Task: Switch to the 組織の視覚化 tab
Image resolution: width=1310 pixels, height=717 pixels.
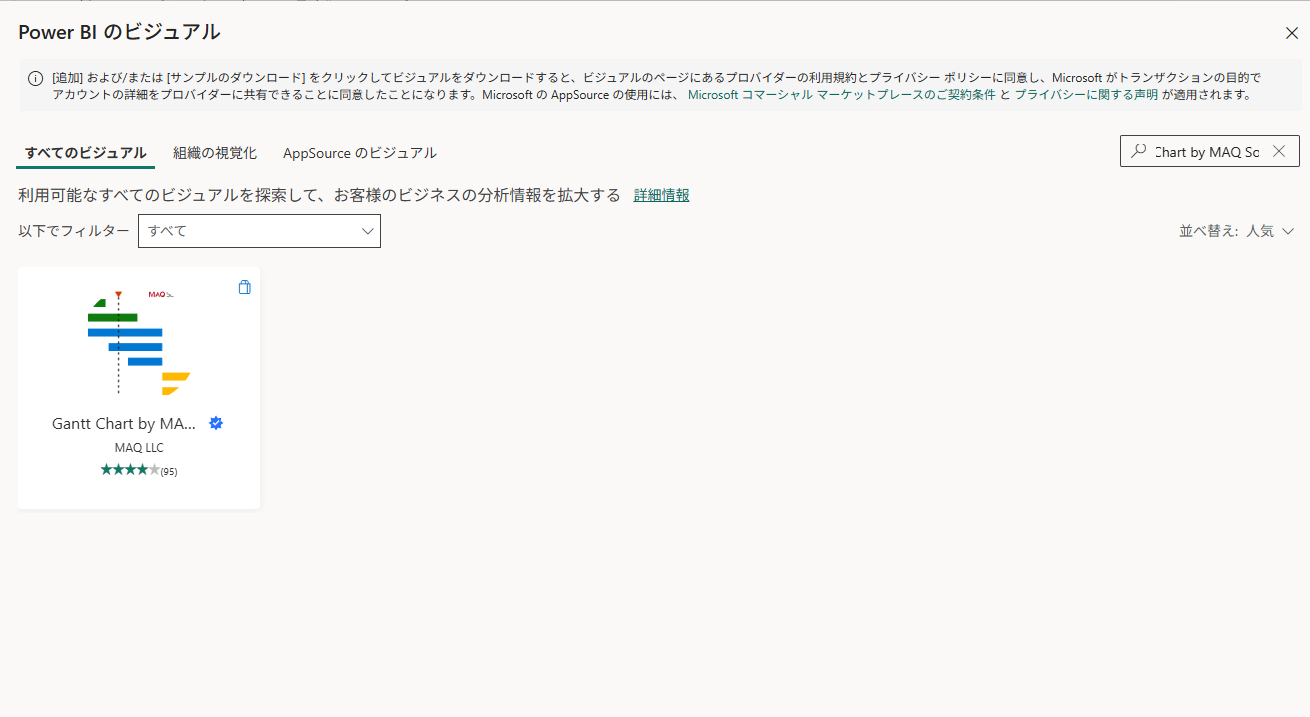Action: point(215,153)
